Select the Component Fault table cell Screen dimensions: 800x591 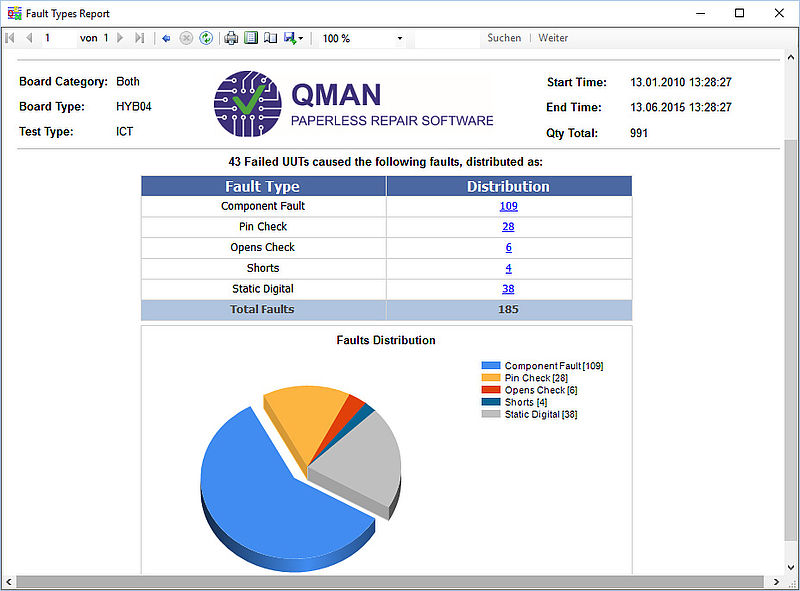pos(263,206)
